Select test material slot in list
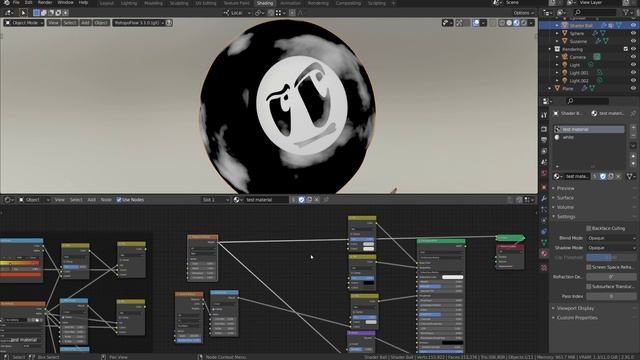 coord(589,129)
